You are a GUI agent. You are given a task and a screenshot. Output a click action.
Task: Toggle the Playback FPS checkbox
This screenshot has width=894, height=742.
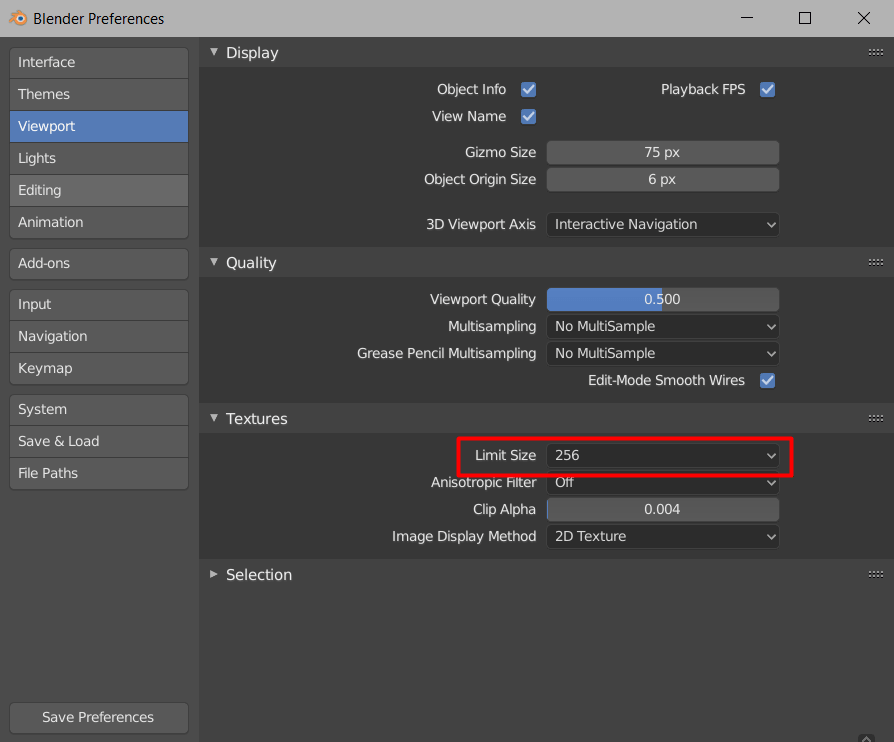(767, 90)
